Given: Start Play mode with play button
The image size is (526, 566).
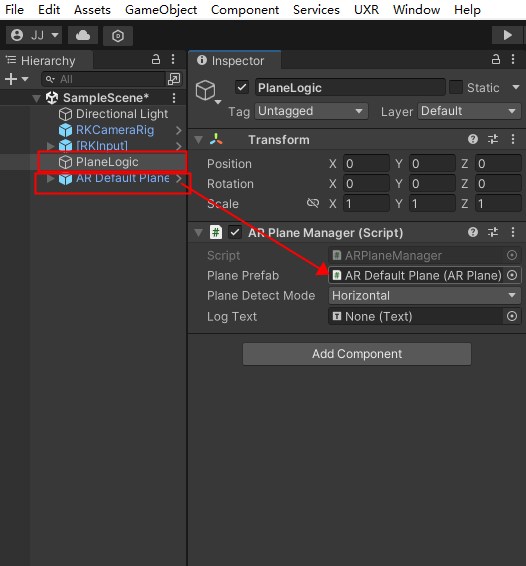Looking at the screenshot, I should pos(507,35).
